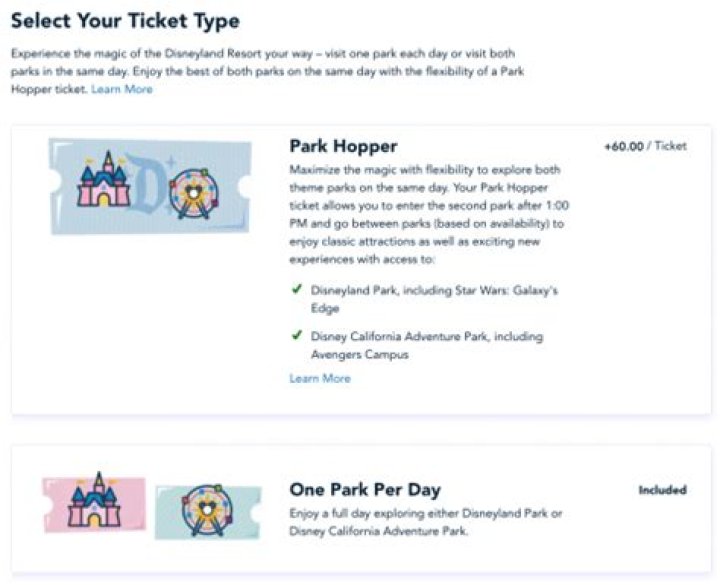720x585 pixels.
Task: Click the Ferris wheel icon on Park Hopper ticket
Action: pos(194,193)
